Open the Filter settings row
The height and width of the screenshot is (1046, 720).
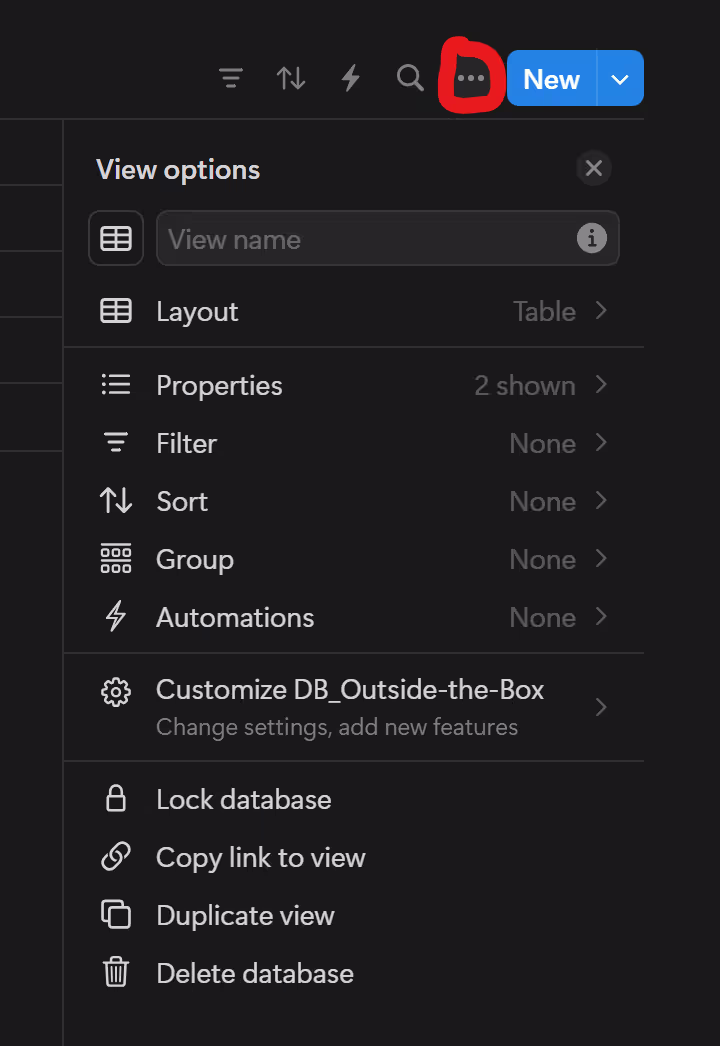354,444
